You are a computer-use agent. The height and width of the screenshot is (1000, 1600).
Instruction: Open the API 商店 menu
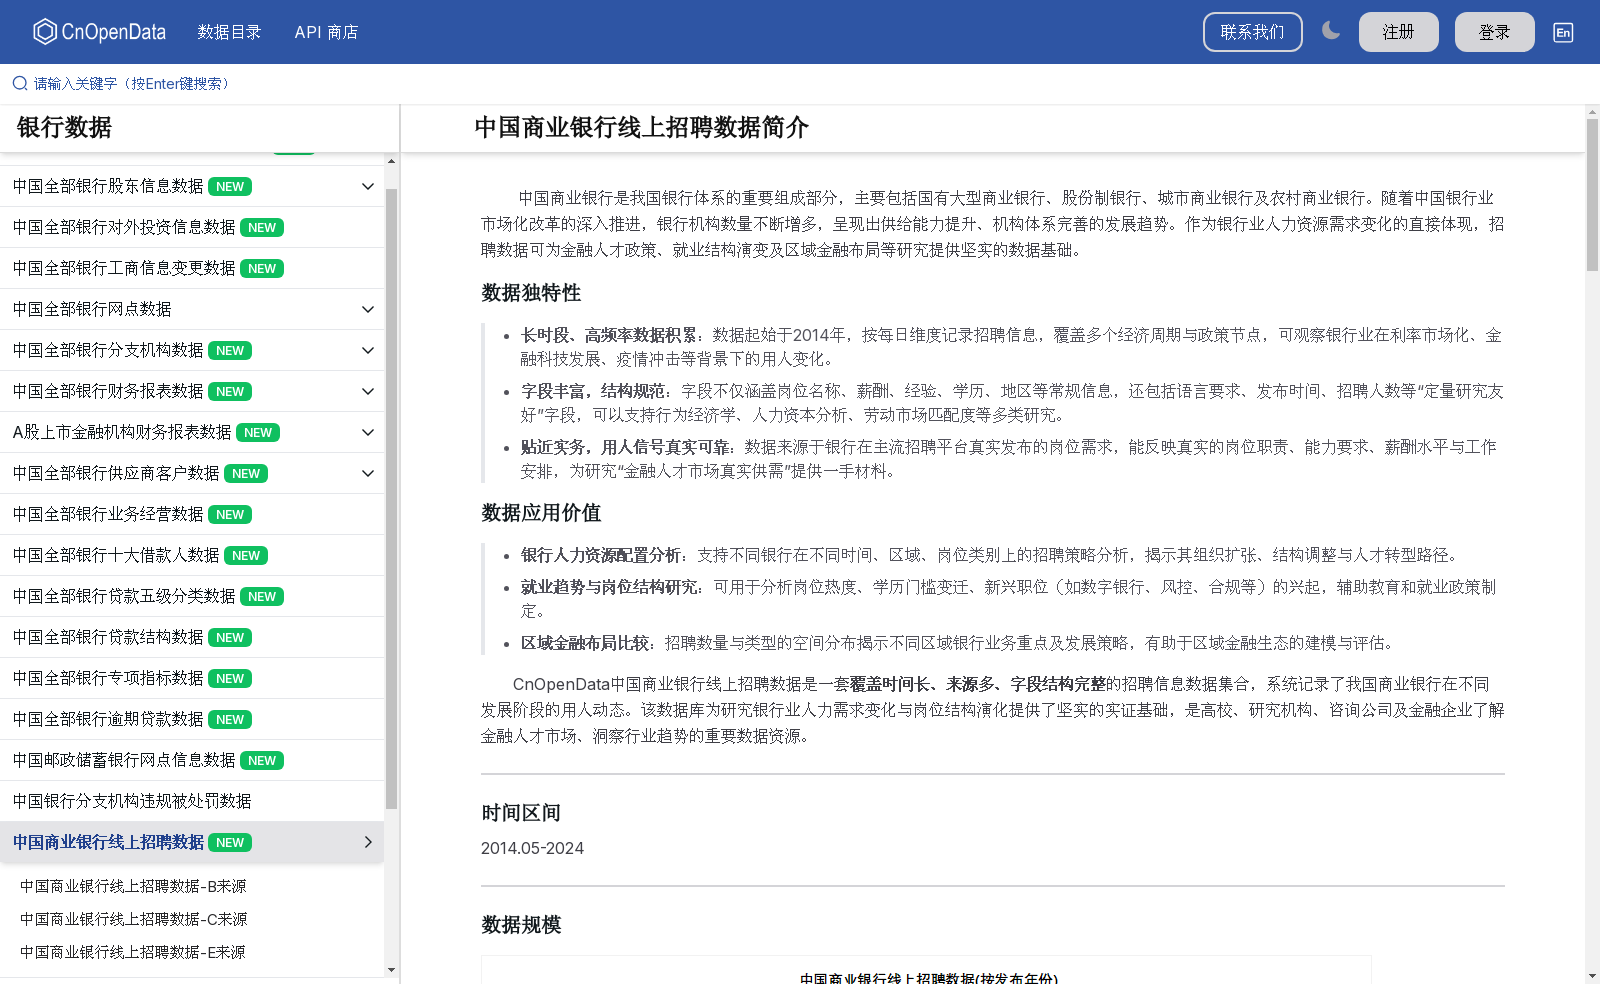click(x=326, y=32)
